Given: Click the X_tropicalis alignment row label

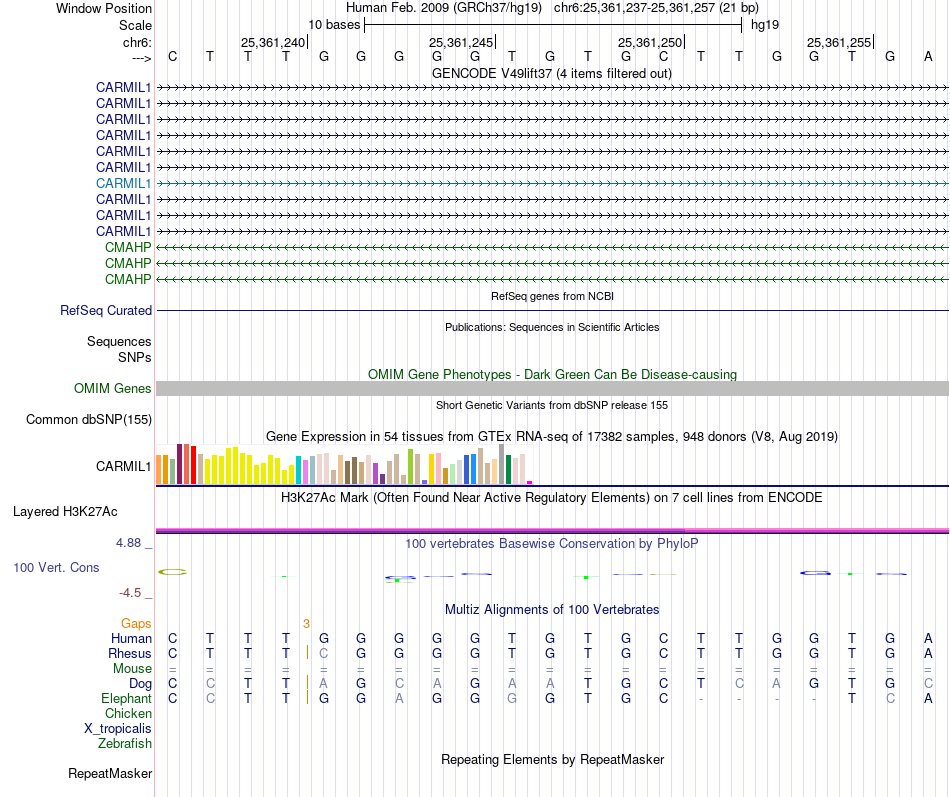Looking at the screenshot, I should coord(118,729).
